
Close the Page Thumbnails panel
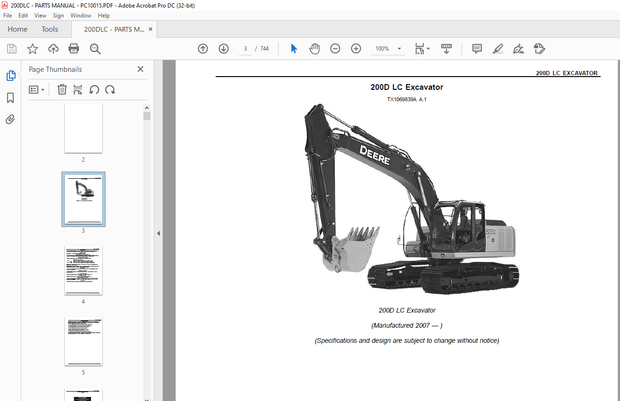click(x=140, y=69)
